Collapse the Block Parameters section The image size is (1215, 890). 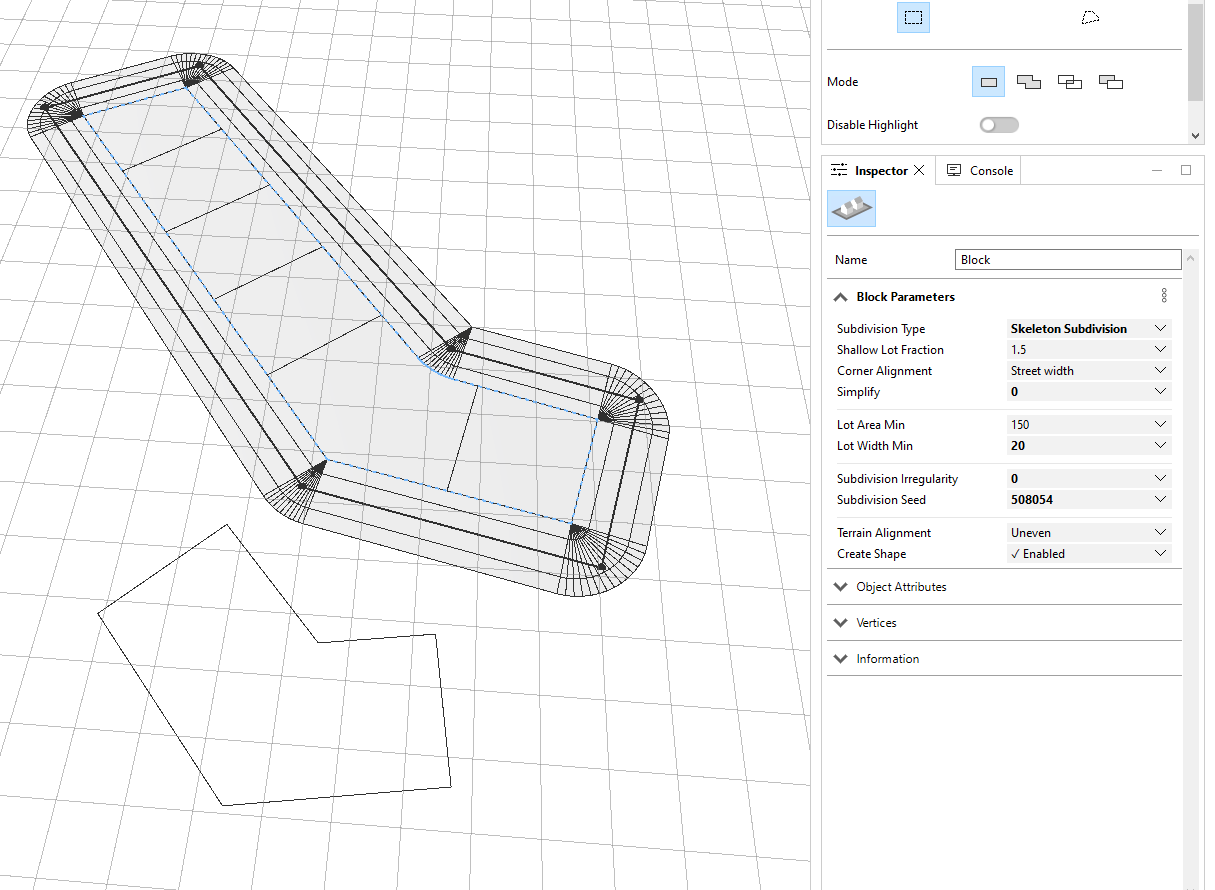(x=840, y=297)
